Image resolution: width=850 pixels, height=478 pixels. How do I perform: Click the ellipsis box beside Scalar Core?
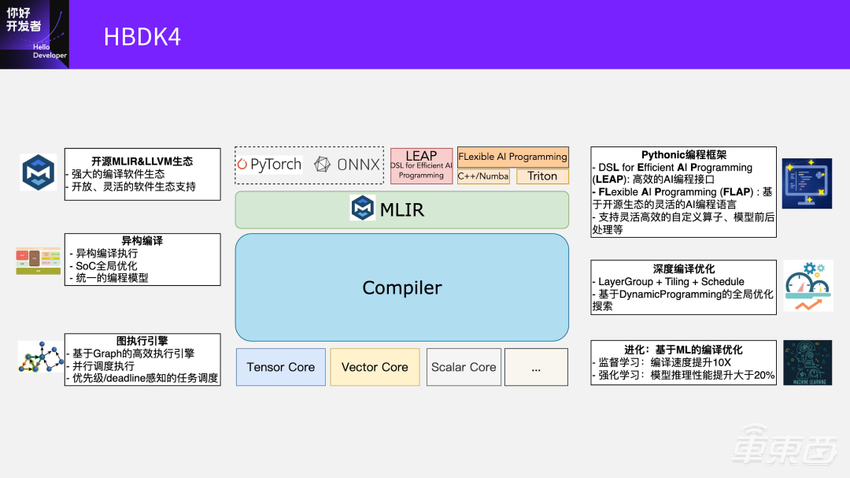pos(536,367)
